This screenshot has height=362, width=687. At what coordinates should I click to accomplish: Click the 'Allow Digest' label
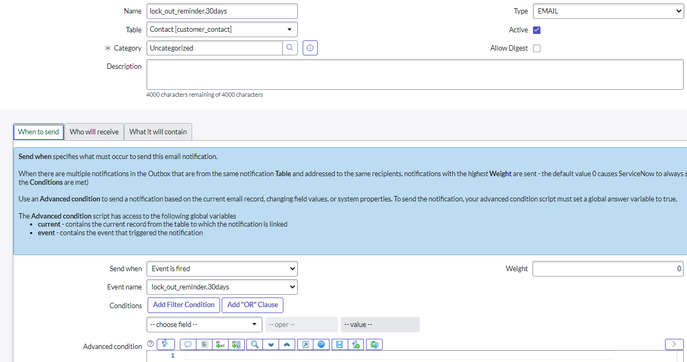click(x=509, y=48)
